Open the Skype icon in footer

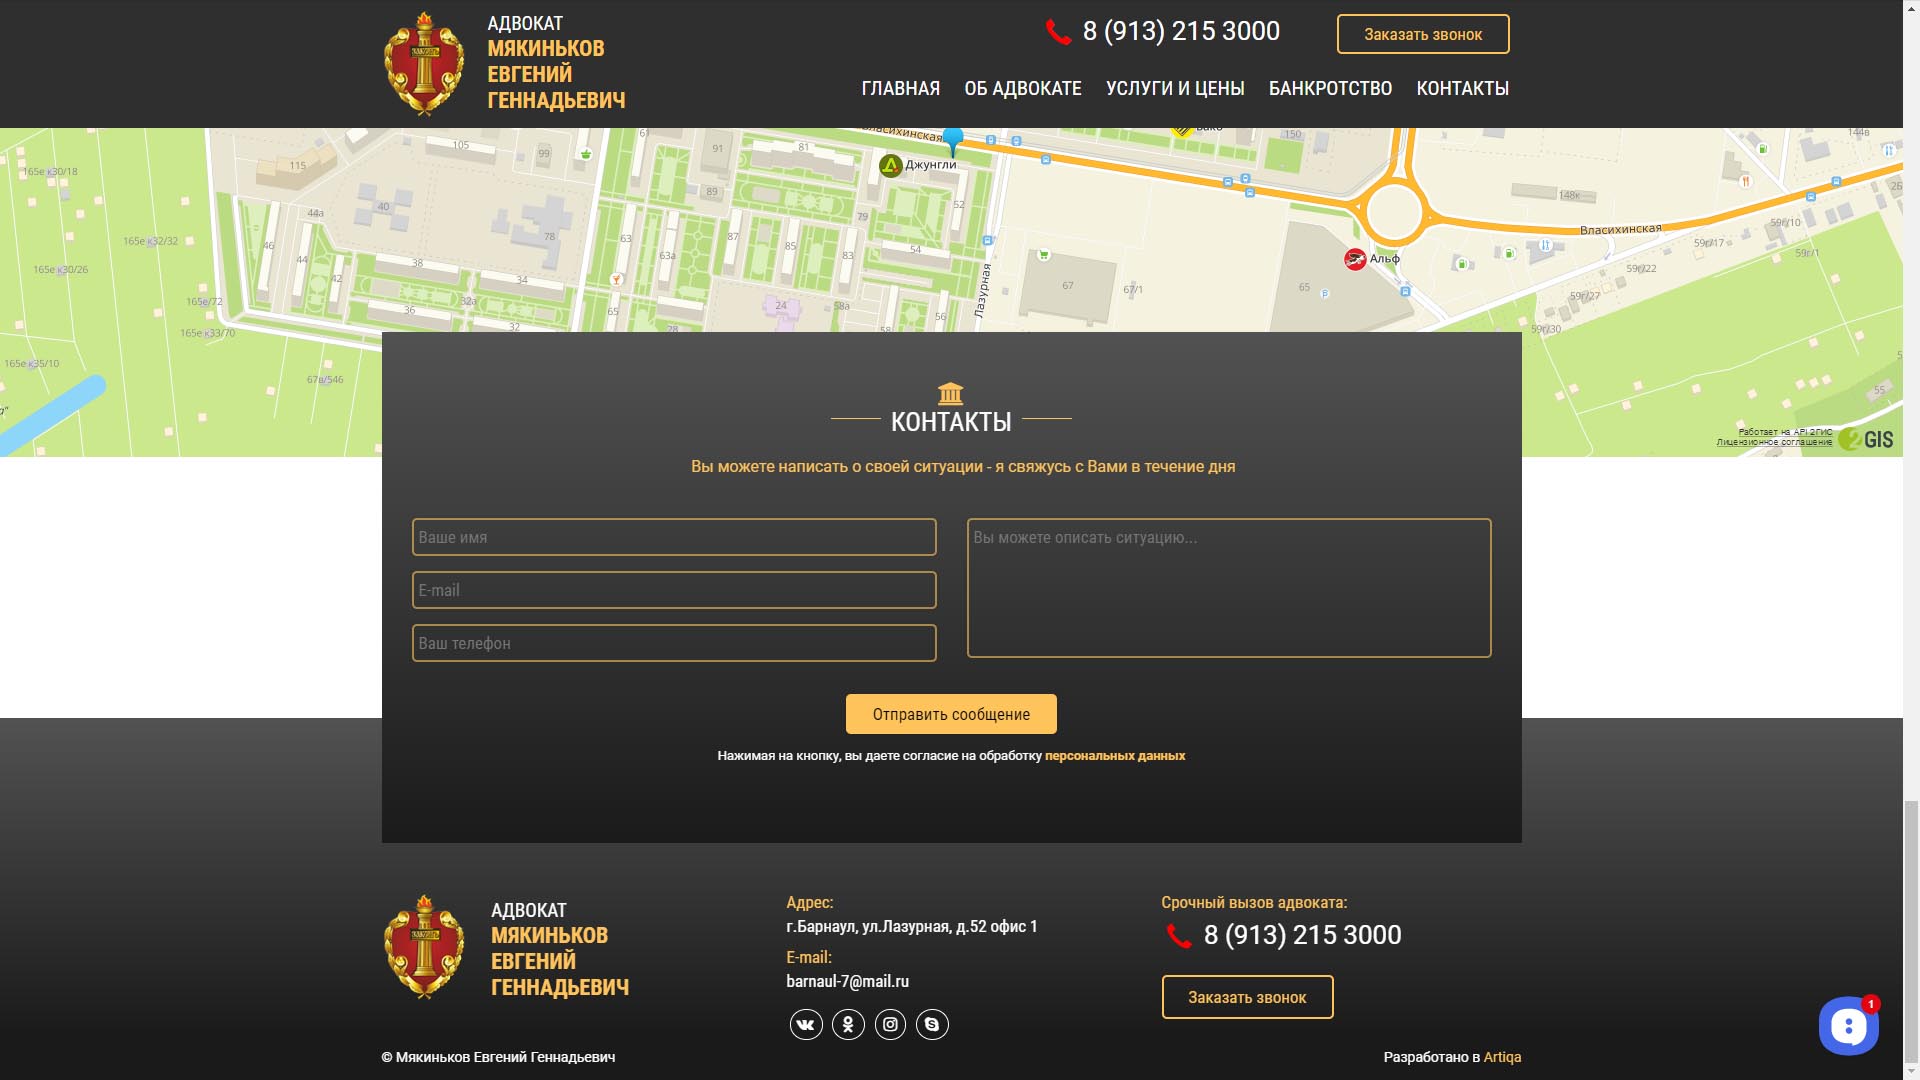coord(932,1024)
